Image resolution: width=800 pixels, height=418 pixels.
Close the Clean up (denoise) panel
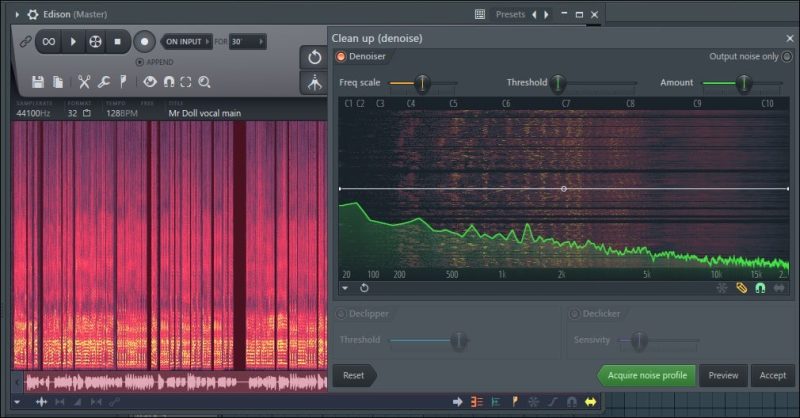pyautogui.click(x=790, y=38)
